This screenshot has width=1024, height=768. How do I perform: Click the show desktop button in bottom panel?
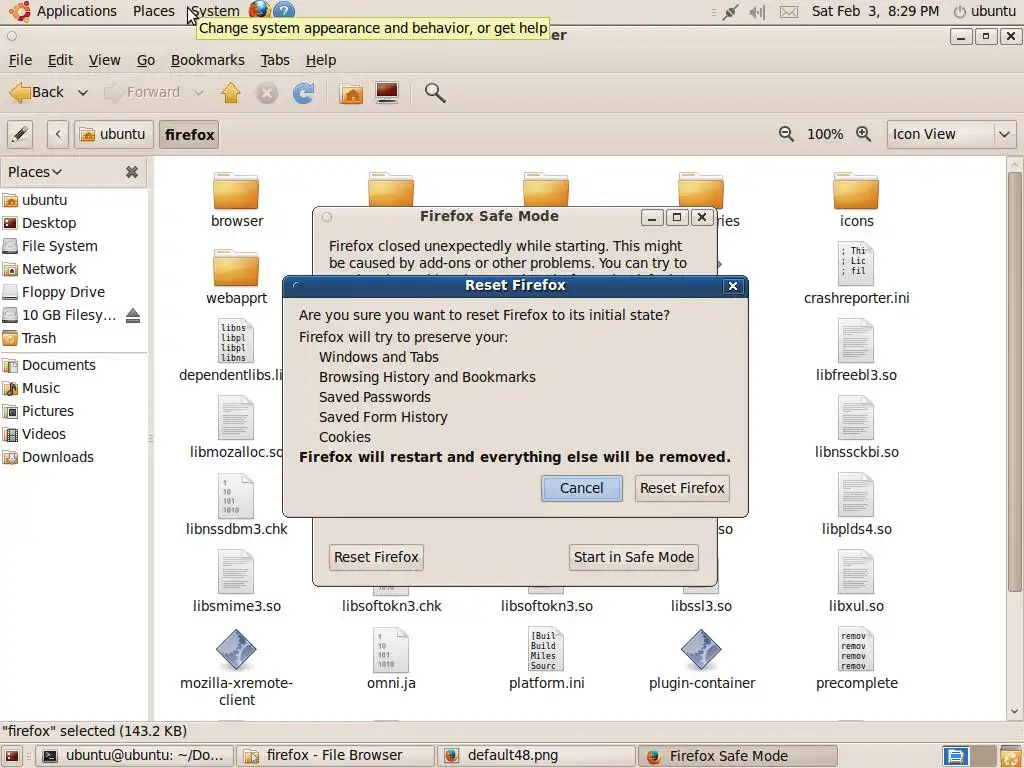coord(12,756)
